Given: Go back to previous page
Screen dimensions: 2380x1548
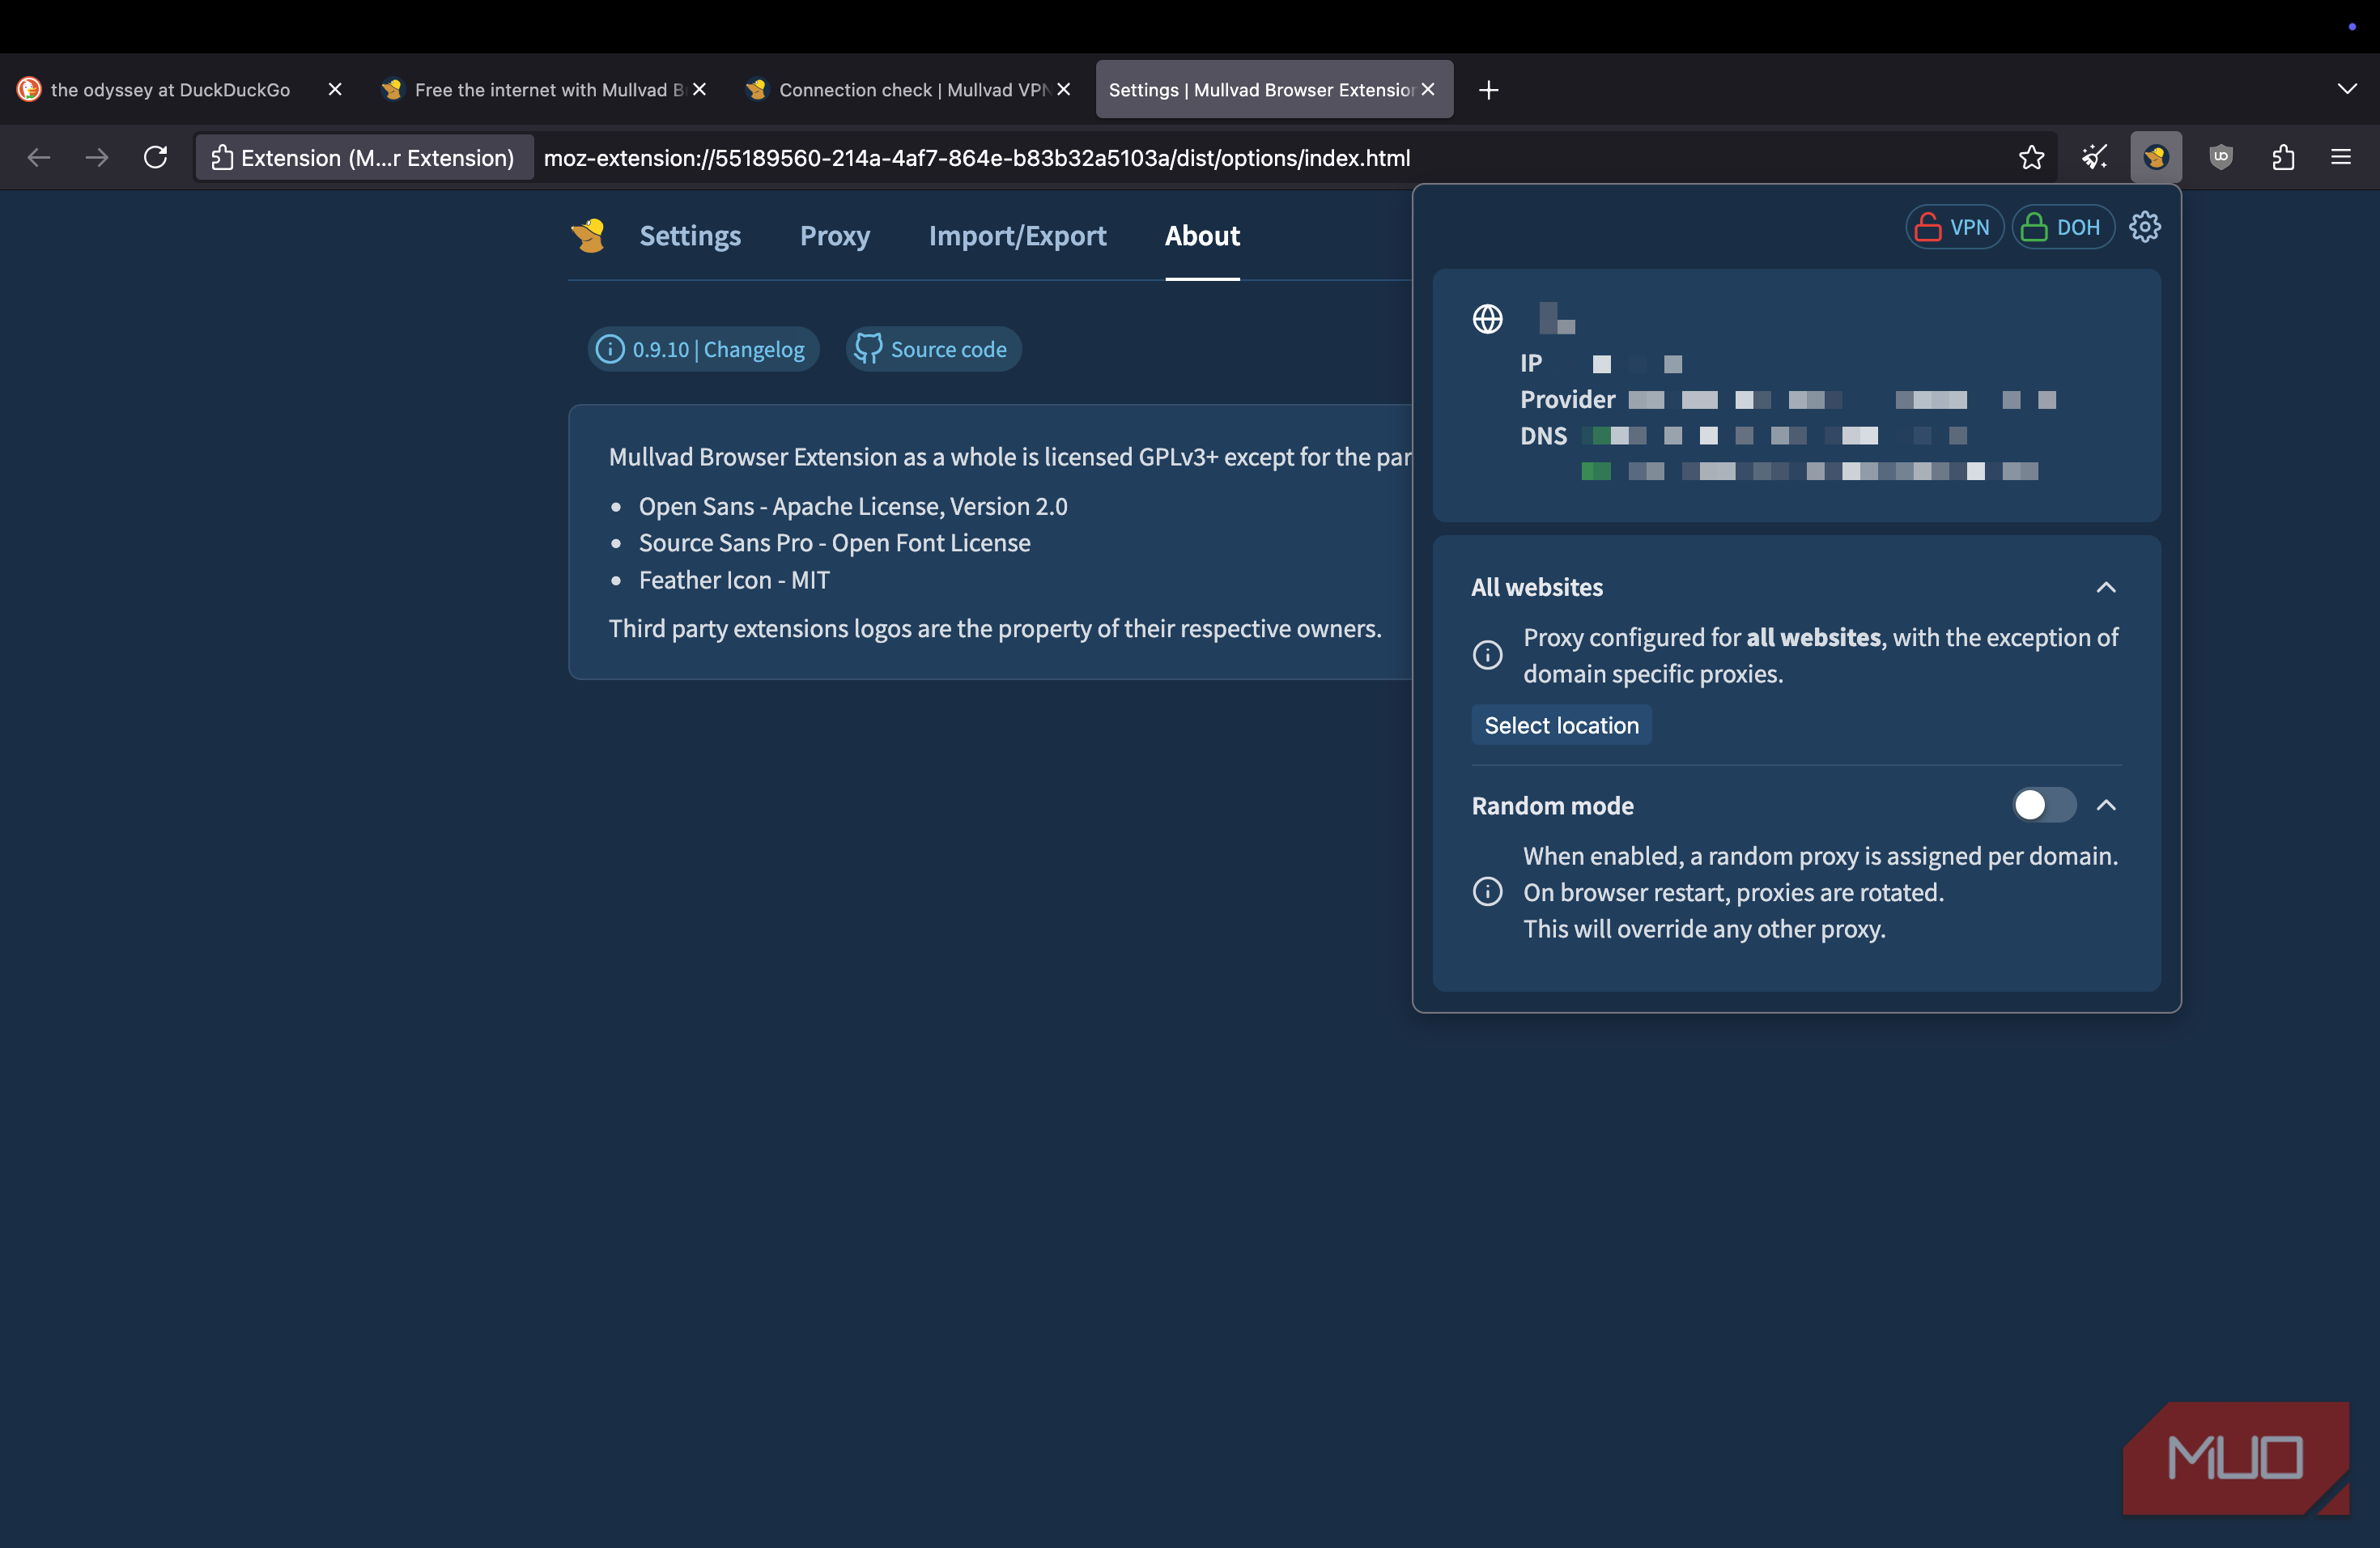Looking at the screenshot, I should pos(39,157).
